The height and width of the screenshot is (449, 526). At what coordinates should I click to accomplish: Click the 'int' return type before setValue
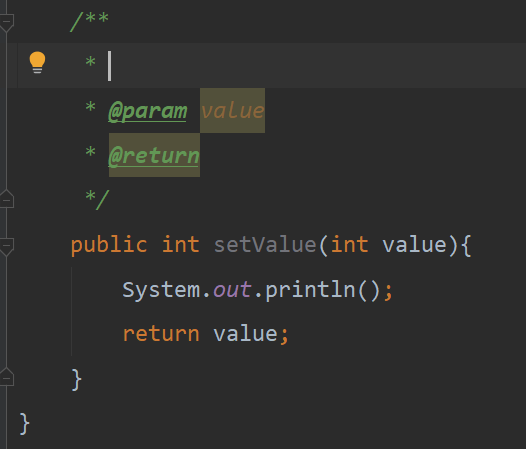(181, 245)
